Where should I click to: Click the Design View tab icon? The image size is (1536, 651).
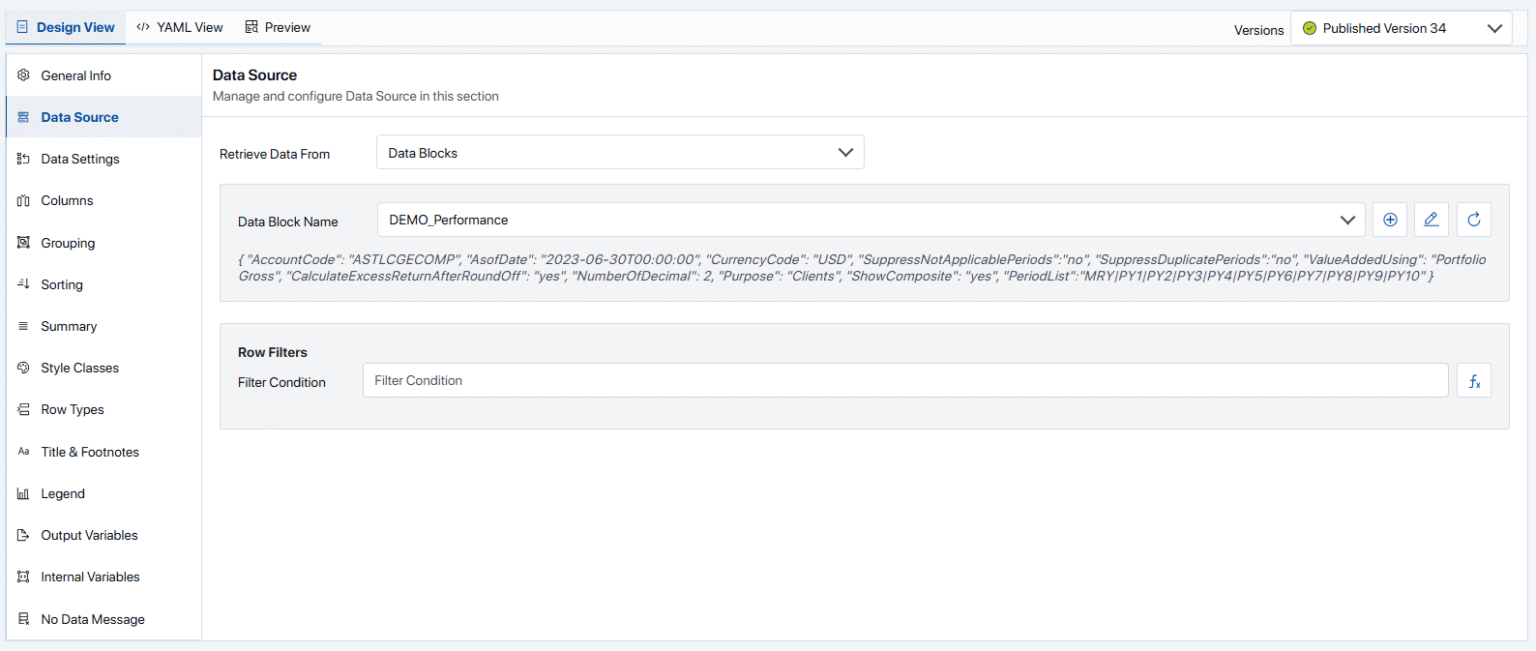pos(23,27)
